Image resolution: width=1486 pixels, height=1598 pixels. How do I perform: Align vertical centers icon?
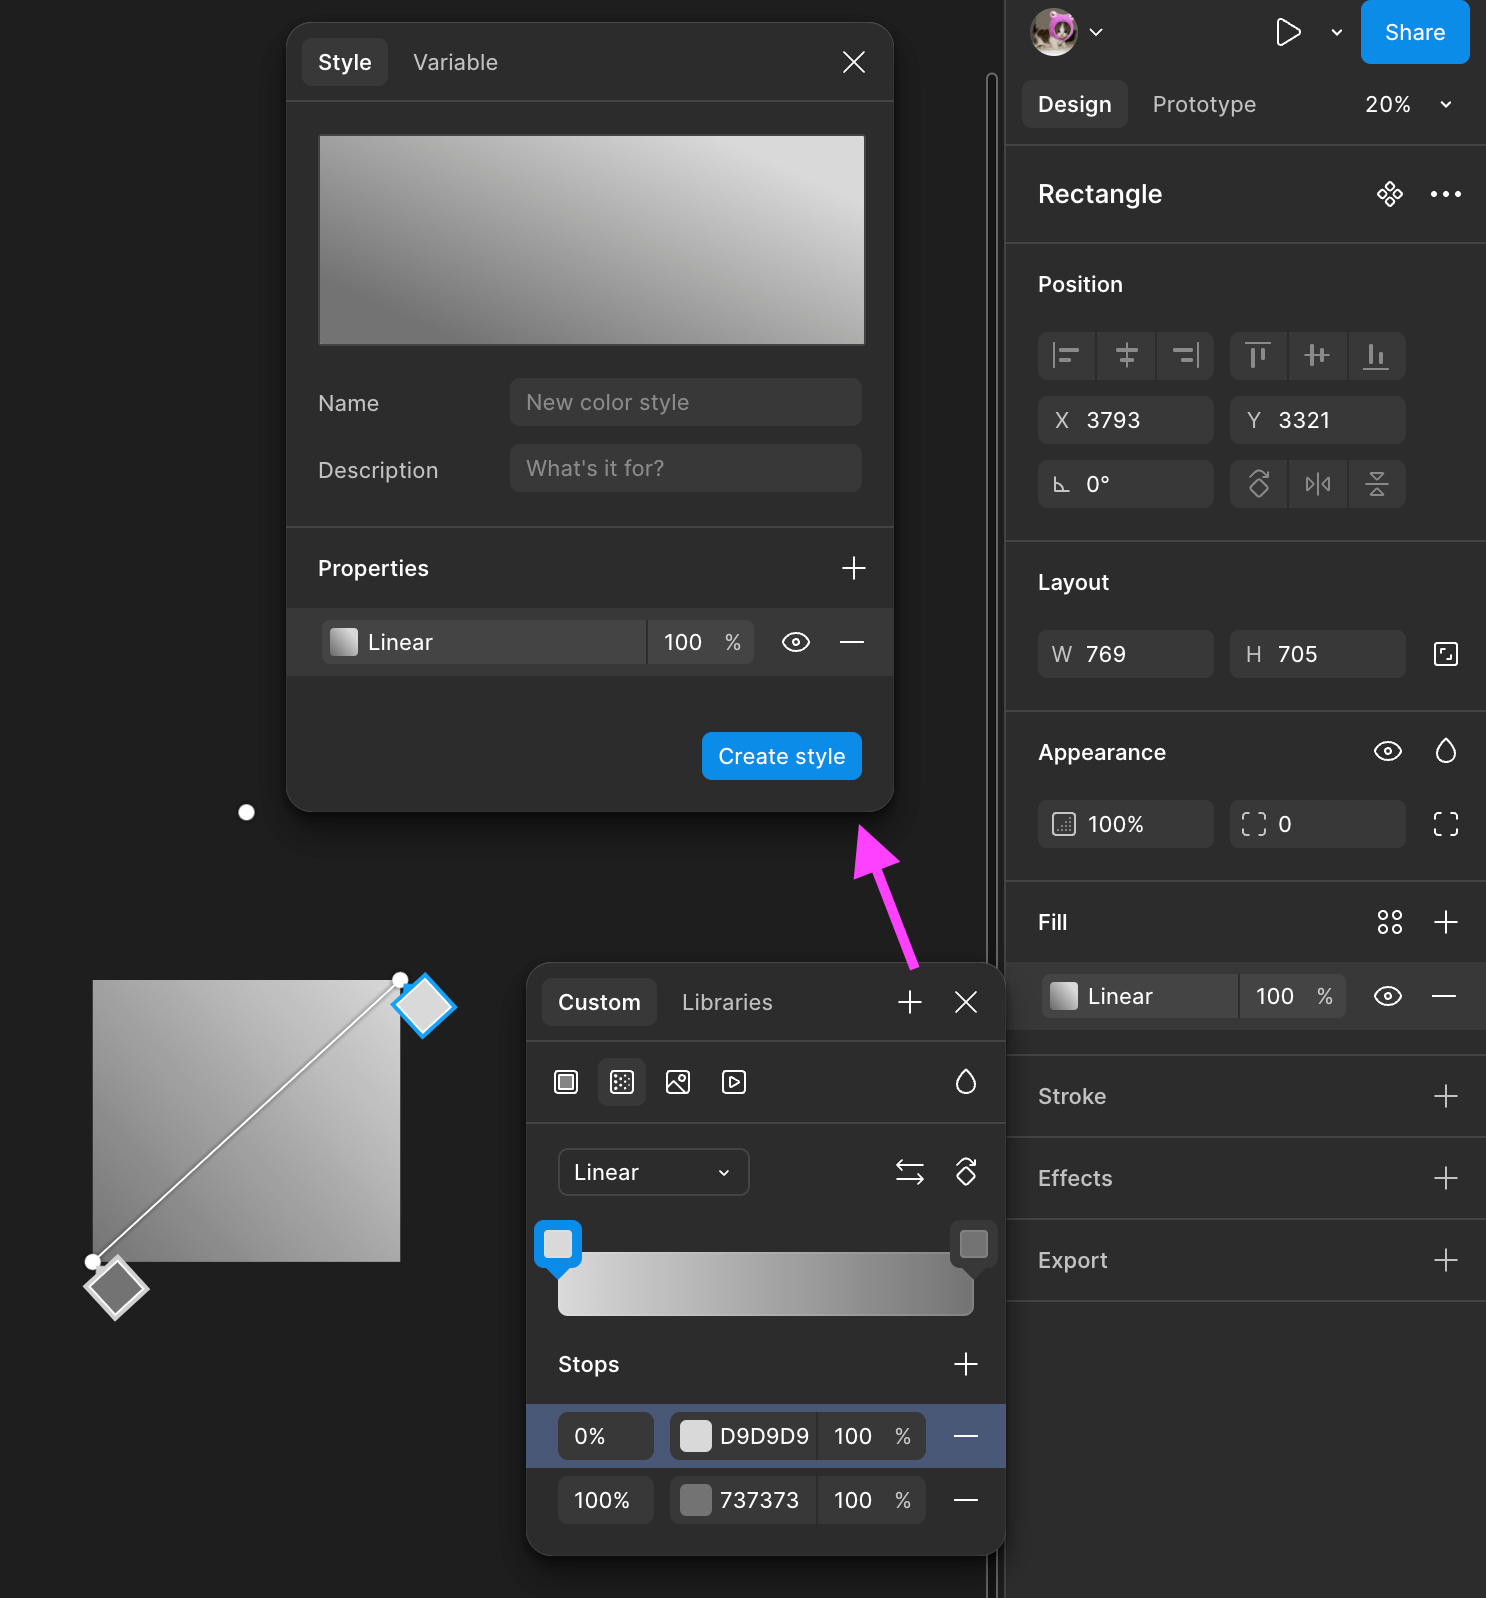pos(1318,356)
